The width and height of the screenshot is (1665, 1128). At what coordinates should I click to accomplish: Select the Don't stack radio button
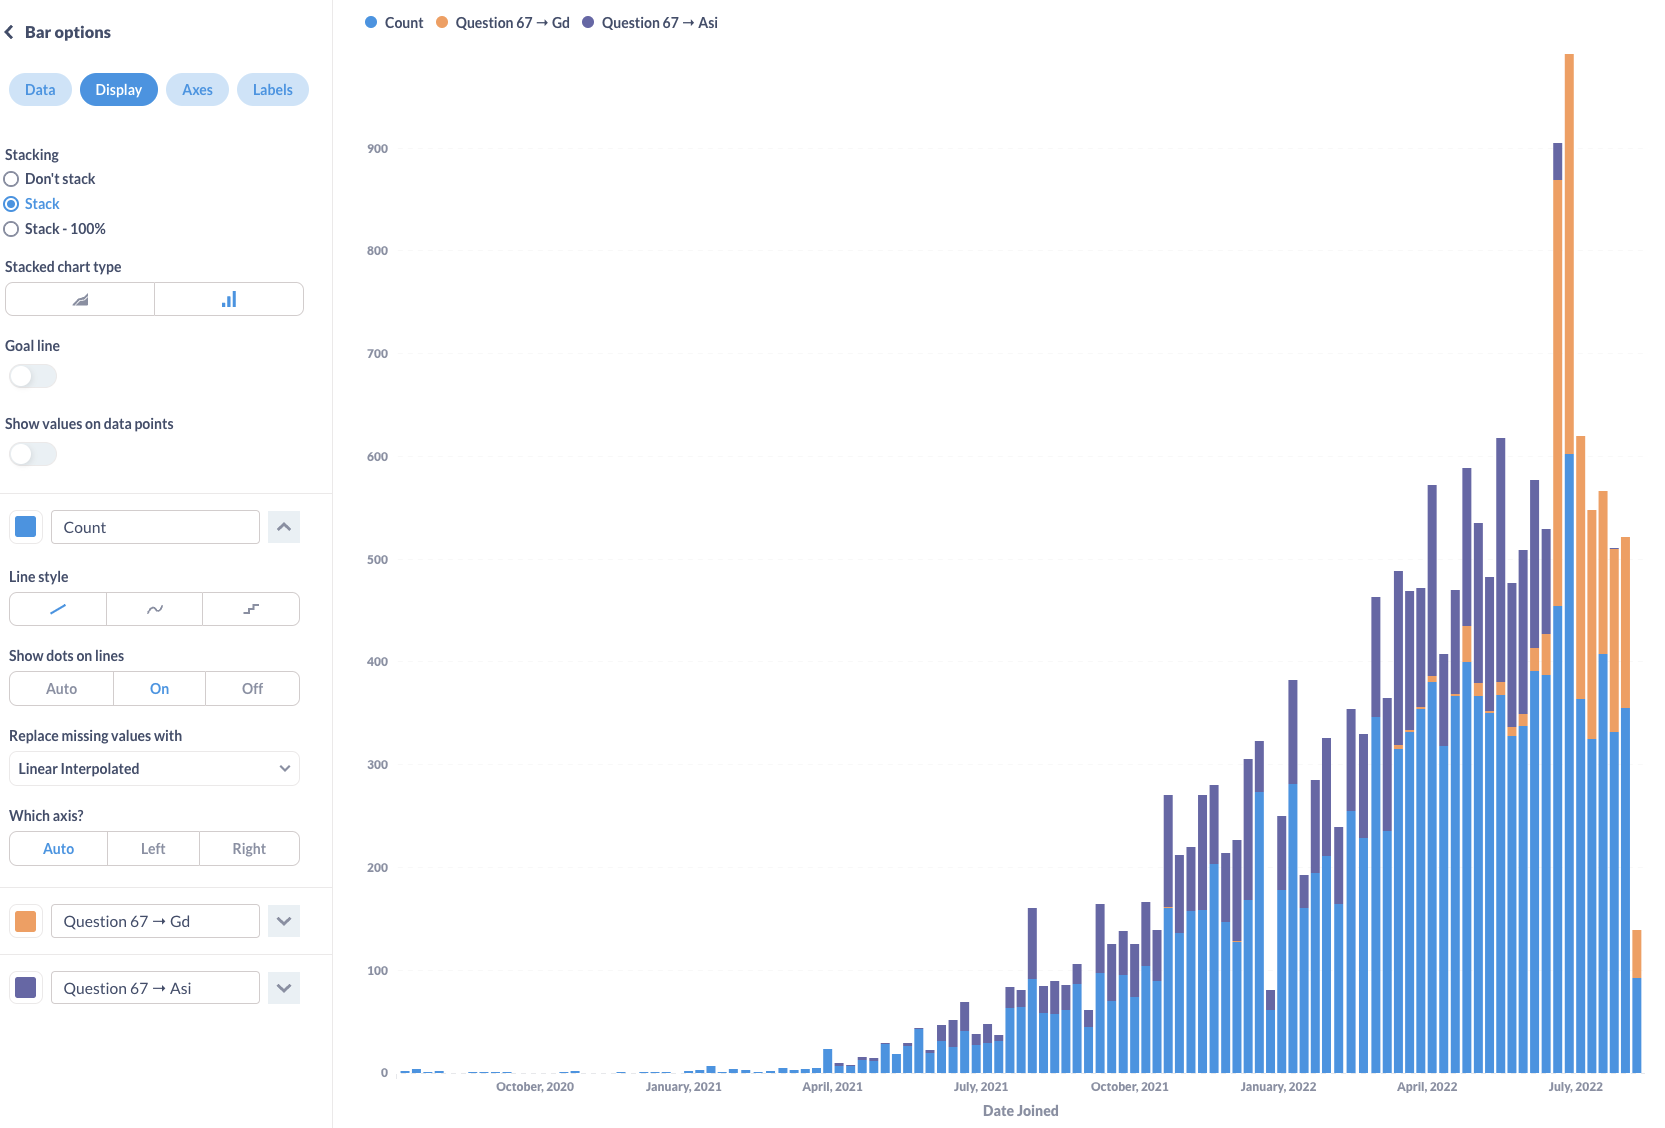click(11, 178)
